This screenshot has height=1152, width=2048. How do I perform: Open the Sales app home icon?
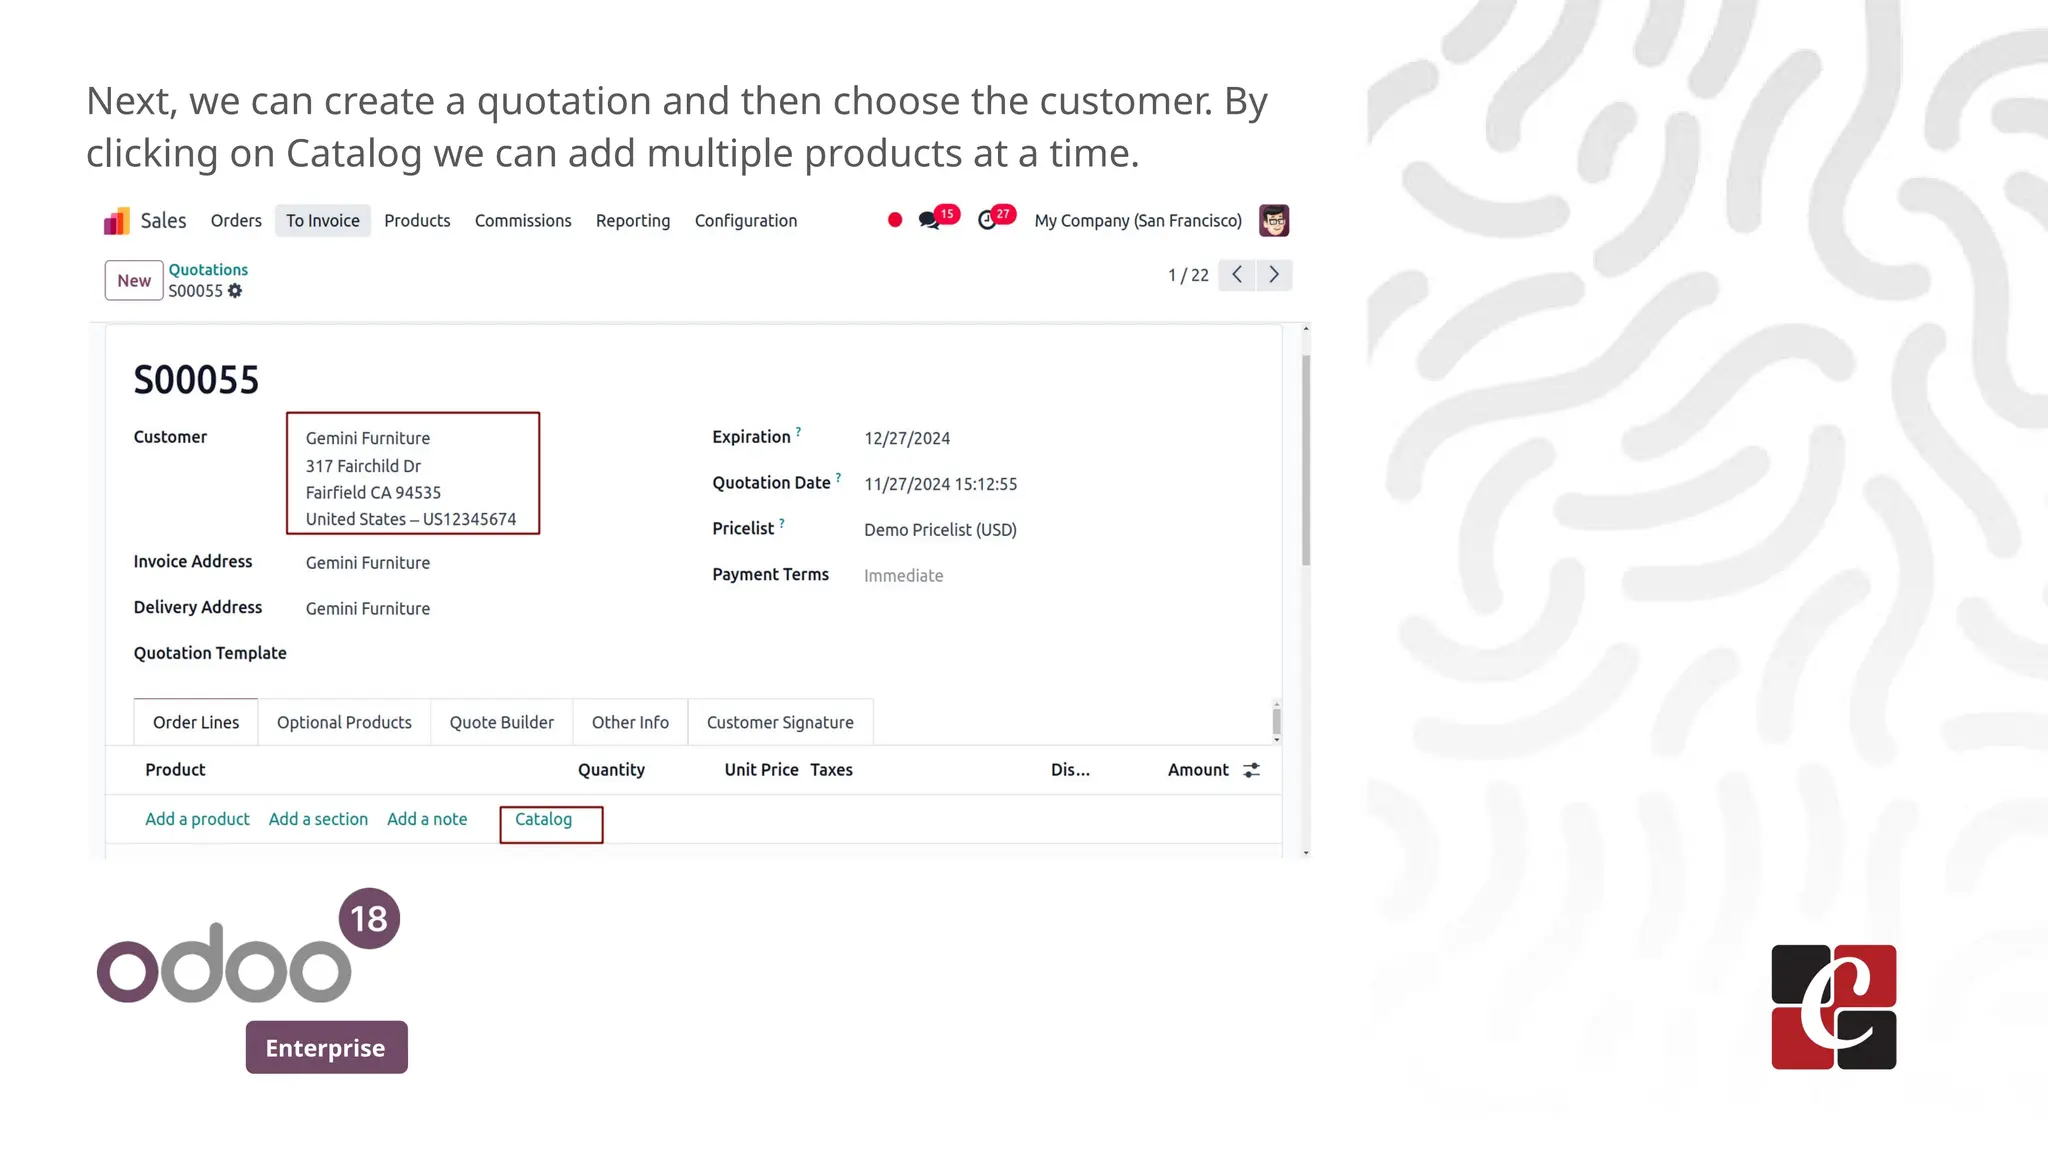point(116,221)
